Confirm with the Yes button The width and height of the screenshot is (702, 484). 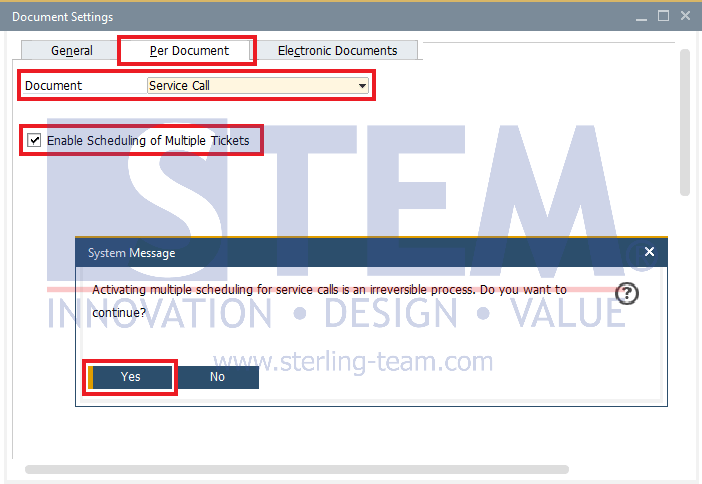(131, 377)
